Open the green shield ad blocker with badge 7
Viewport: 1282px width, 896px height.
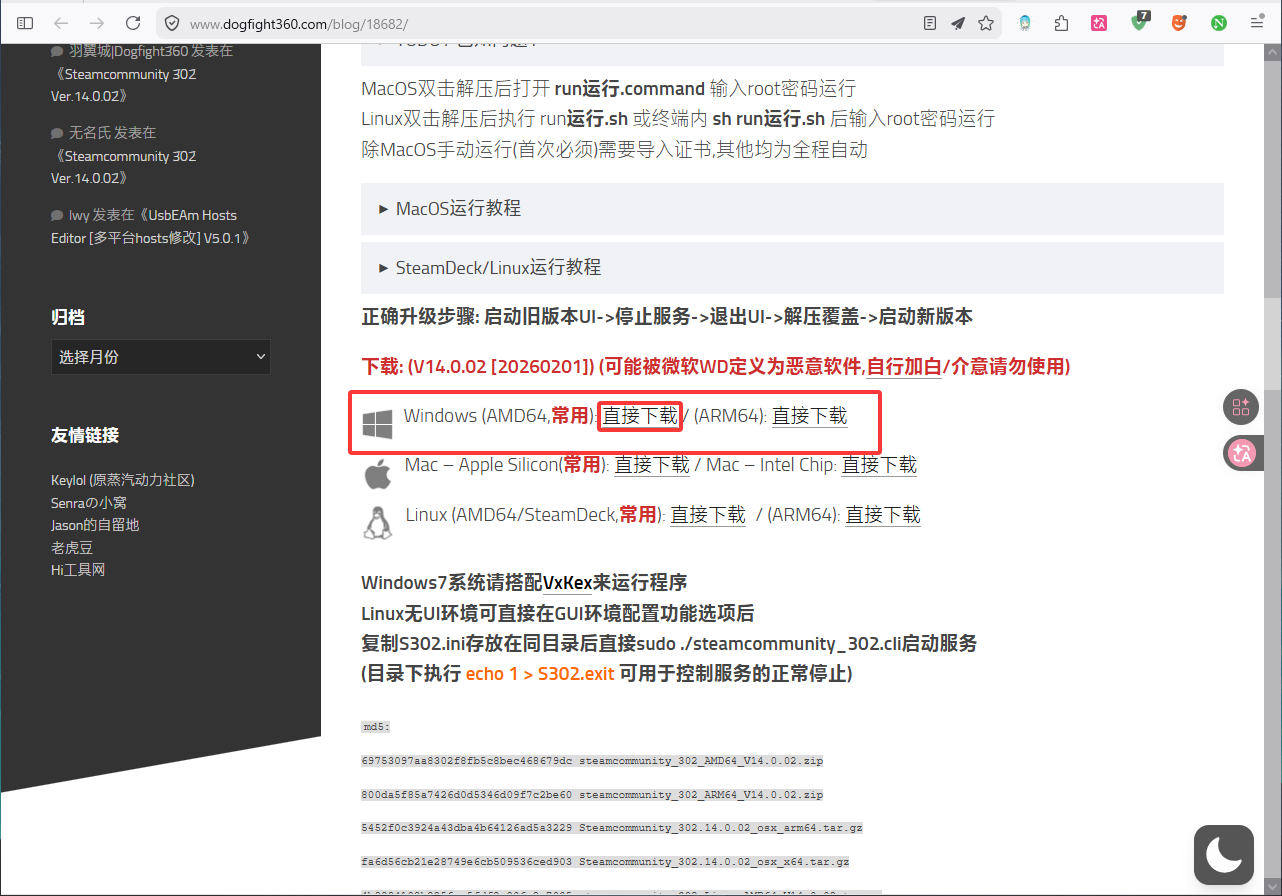coord(1140,21)
